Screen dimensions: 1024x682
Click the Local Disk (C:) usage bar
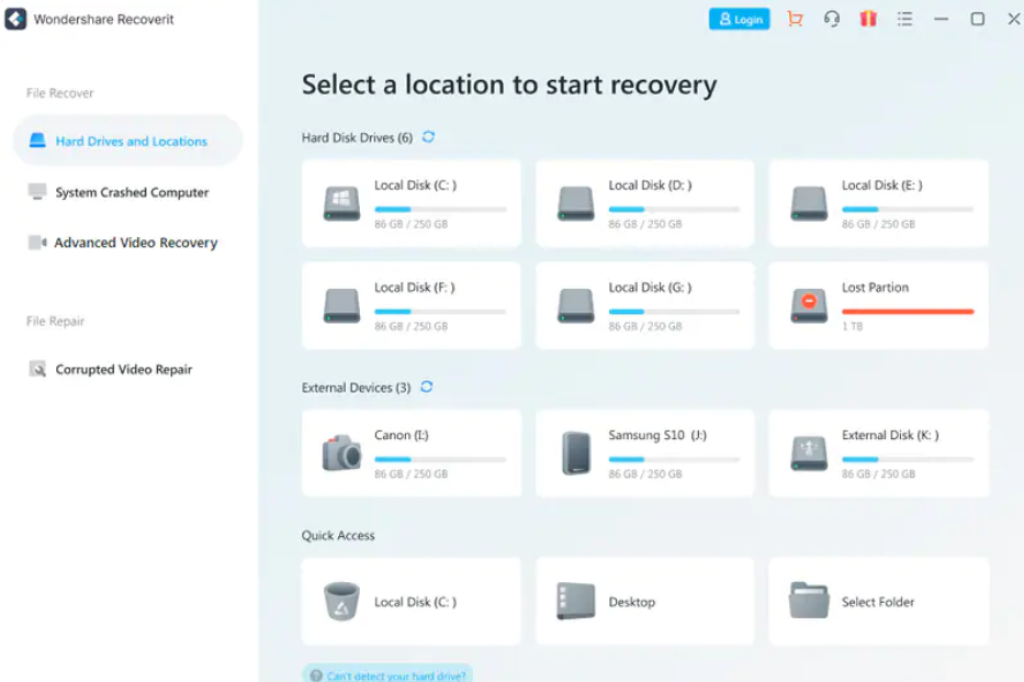tap(440, 209)
